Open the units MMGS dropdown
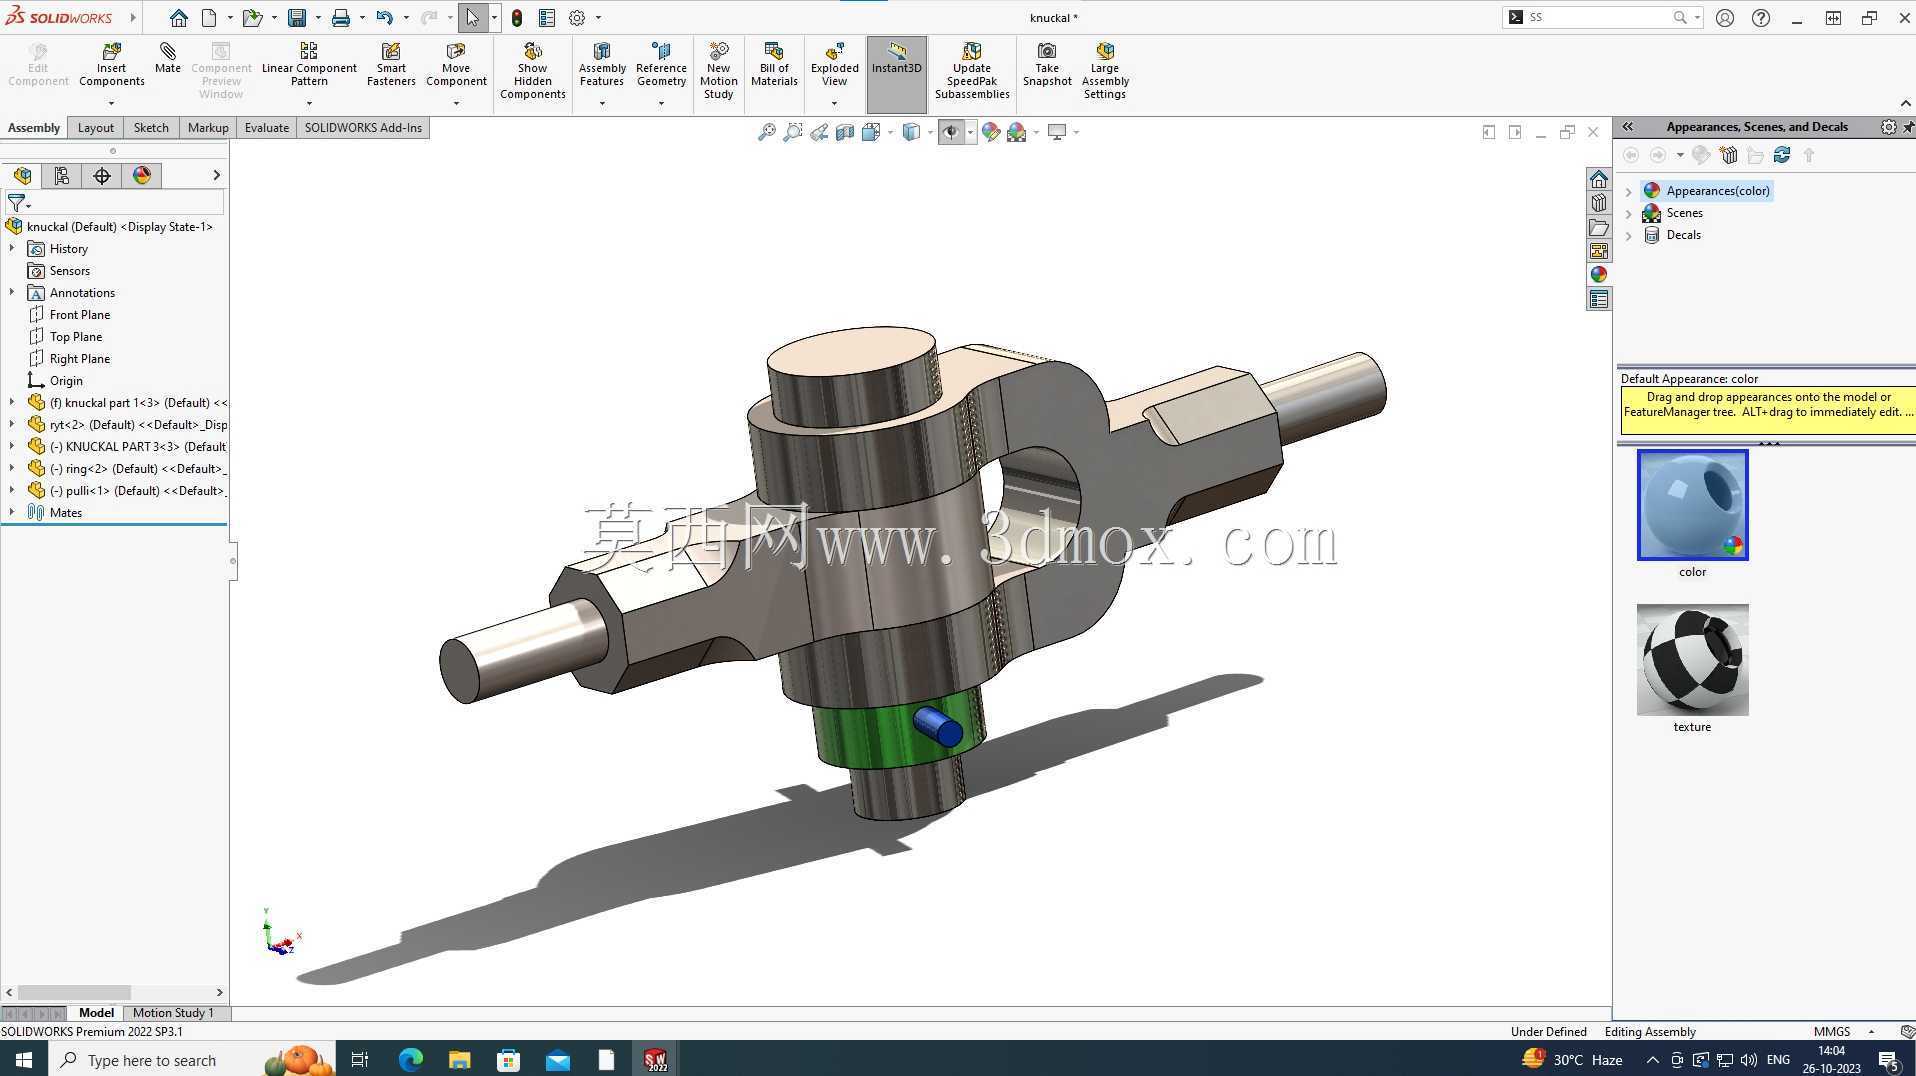Viewport: 1916px width, 1076px height. pyautogui.click(x=1870, y=1032)
